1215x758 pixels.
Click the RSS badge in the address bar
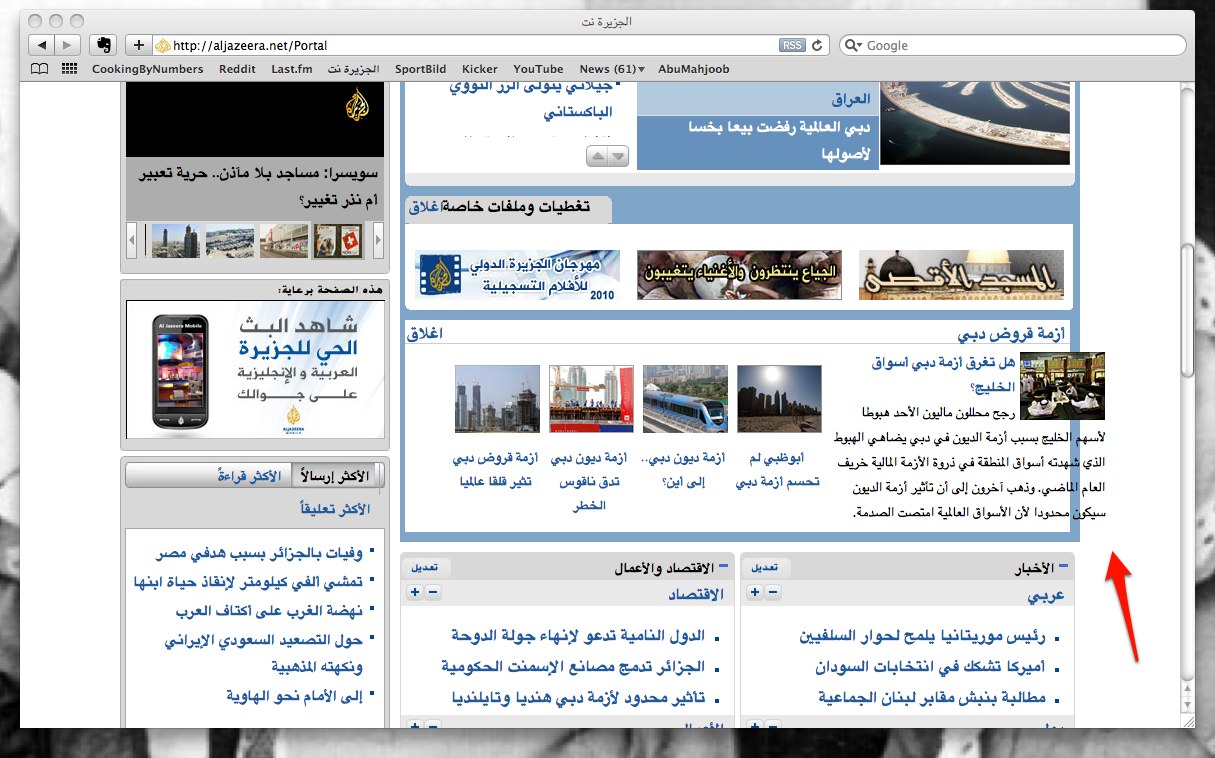click(x=792, y=45)
